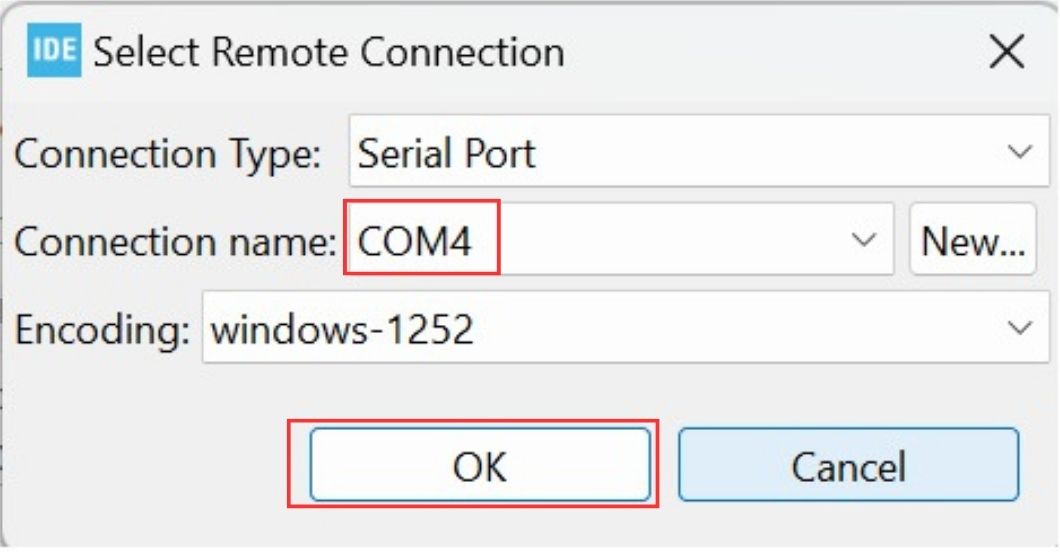The width and height of the screenshot is (1060, 552).
Task: Click the "Encoding:" label
Action: [102, 328]
